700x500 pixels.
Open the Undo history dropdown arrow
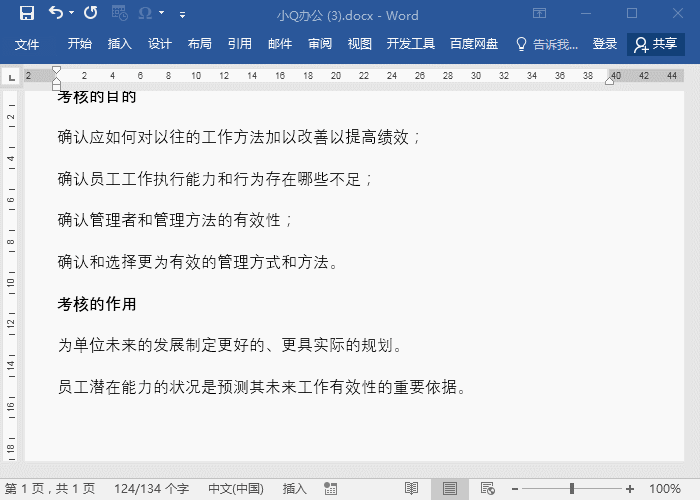pos(71,14)
